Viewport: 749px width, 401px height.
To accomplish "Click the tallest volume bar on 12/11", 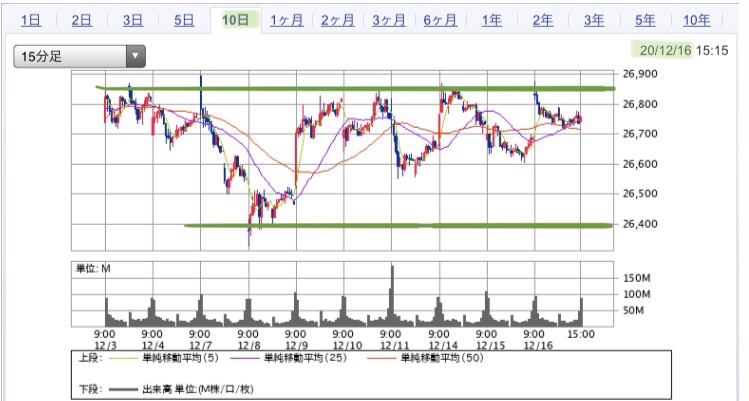I will click(x=392, y=296).
